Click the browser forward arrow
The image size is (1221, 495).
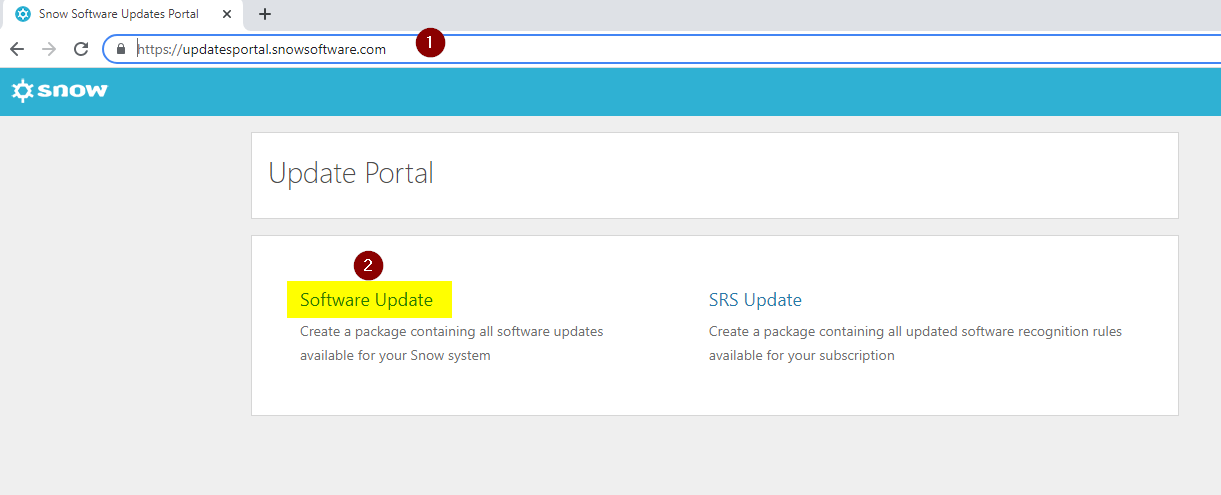point(49,48)
